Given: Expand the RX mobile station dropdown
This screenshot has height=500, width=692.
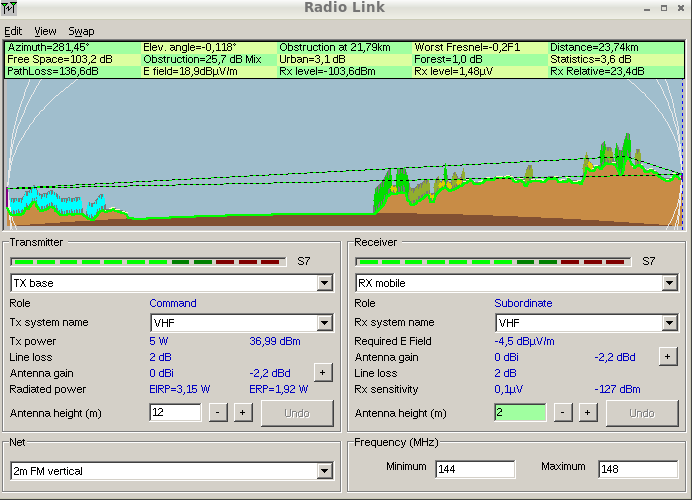Looking at the screenshot, I should pos(669,283).
